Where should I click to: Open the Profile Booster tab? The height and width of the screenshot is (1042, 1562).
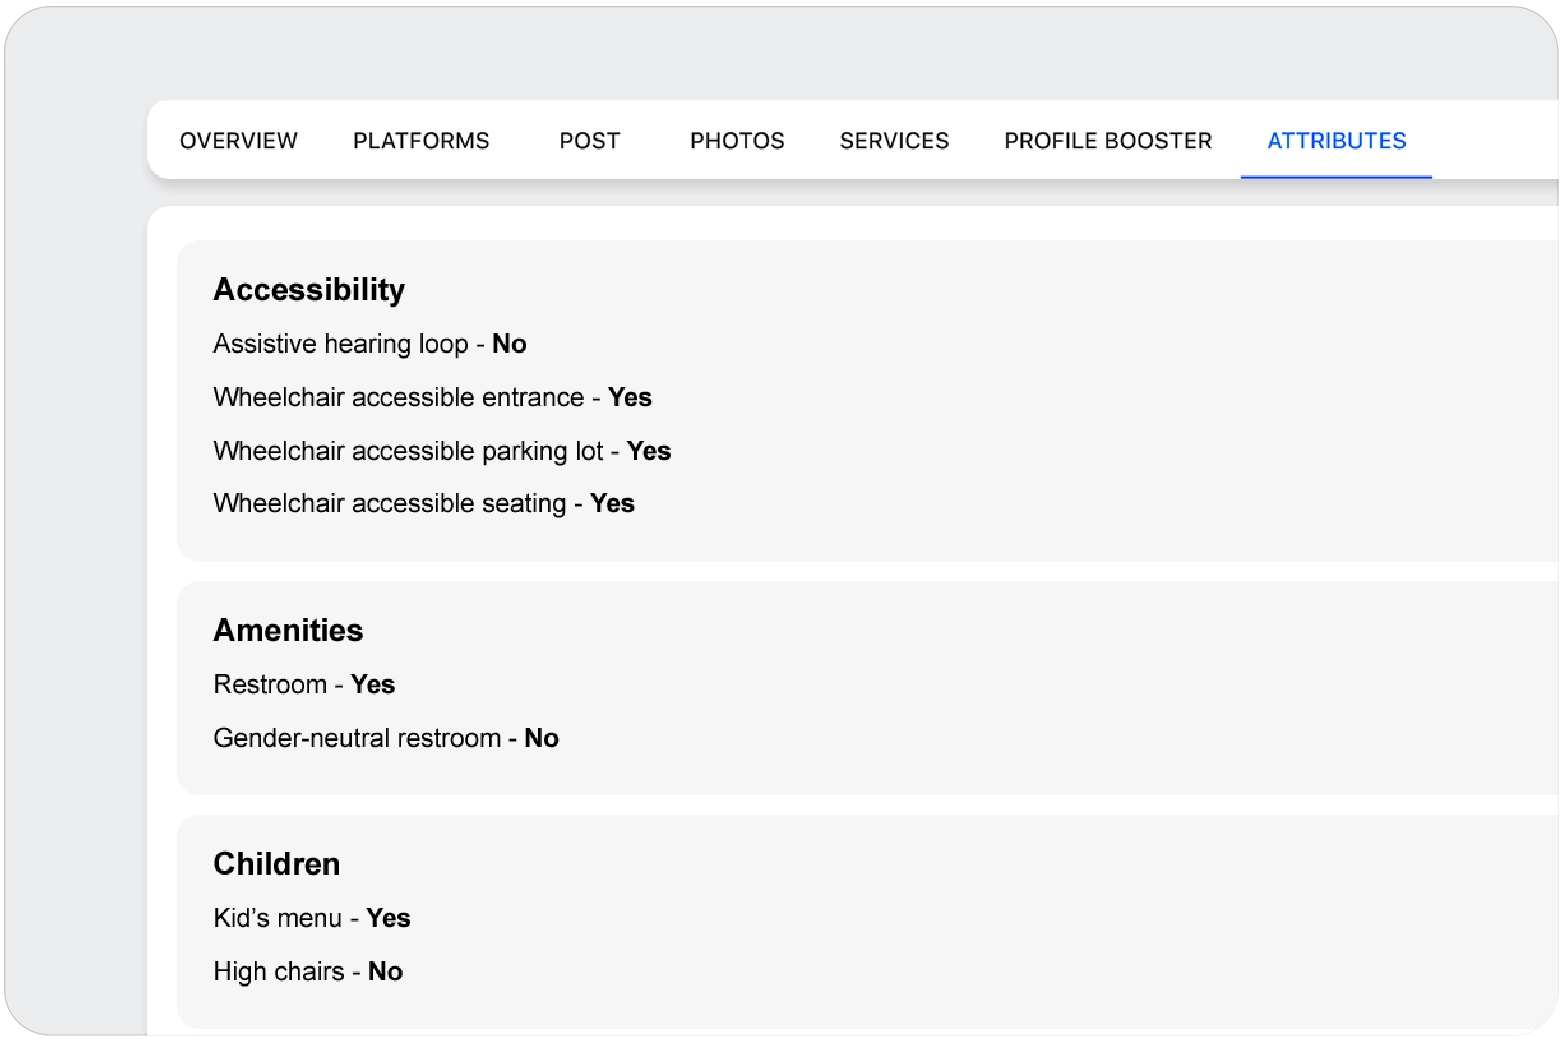point(1107,141)
